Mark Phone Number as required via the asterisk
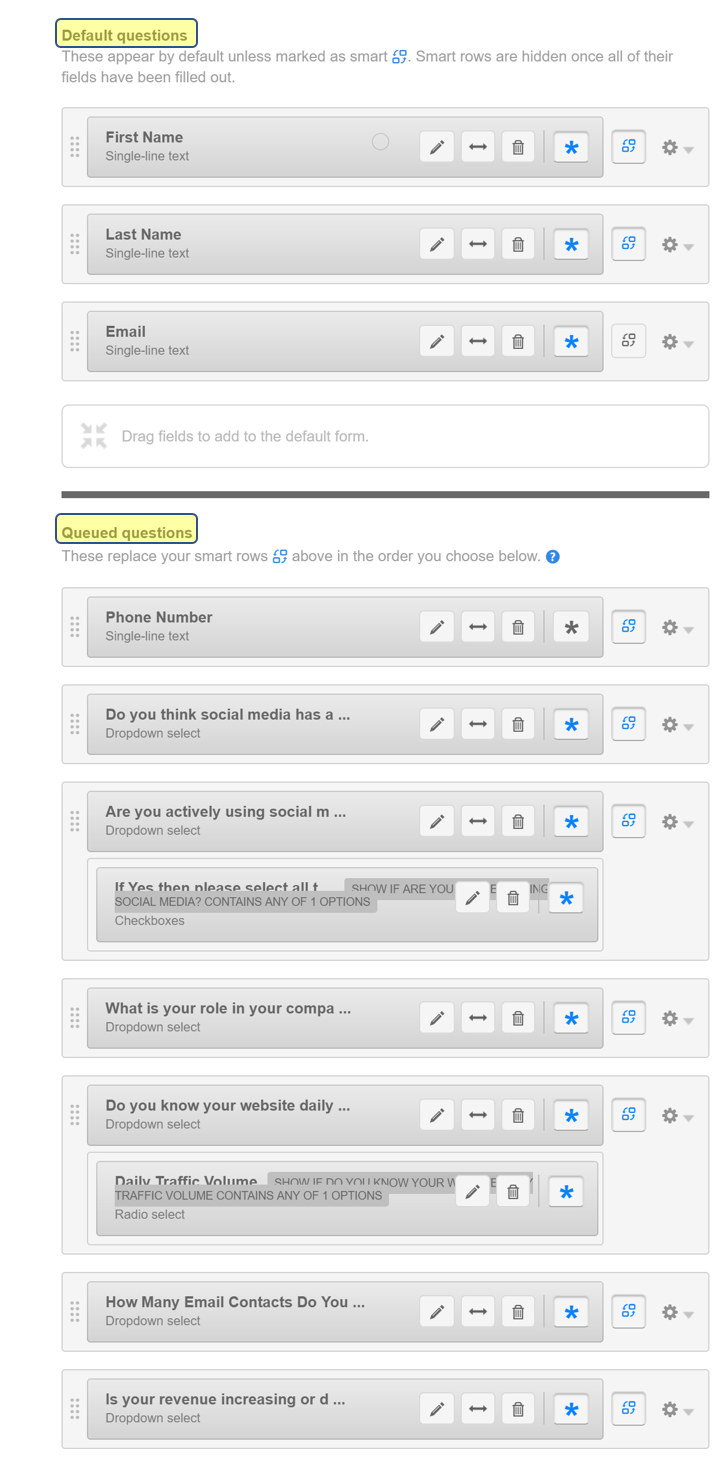 point(570,627)
